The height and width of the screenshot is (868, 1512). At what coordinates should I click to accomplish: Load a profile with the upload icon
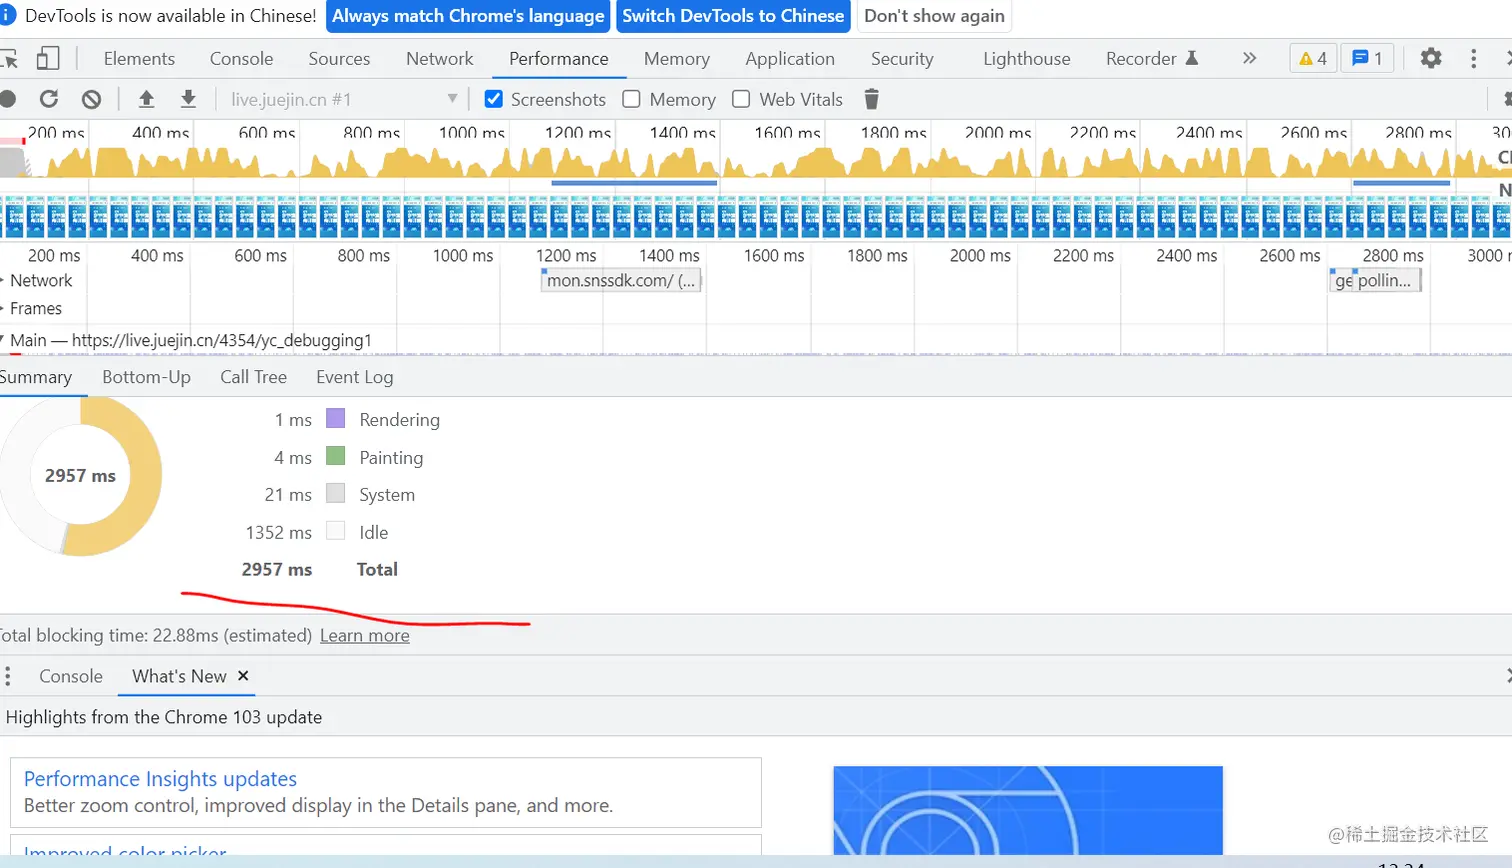tap(146, 99)
